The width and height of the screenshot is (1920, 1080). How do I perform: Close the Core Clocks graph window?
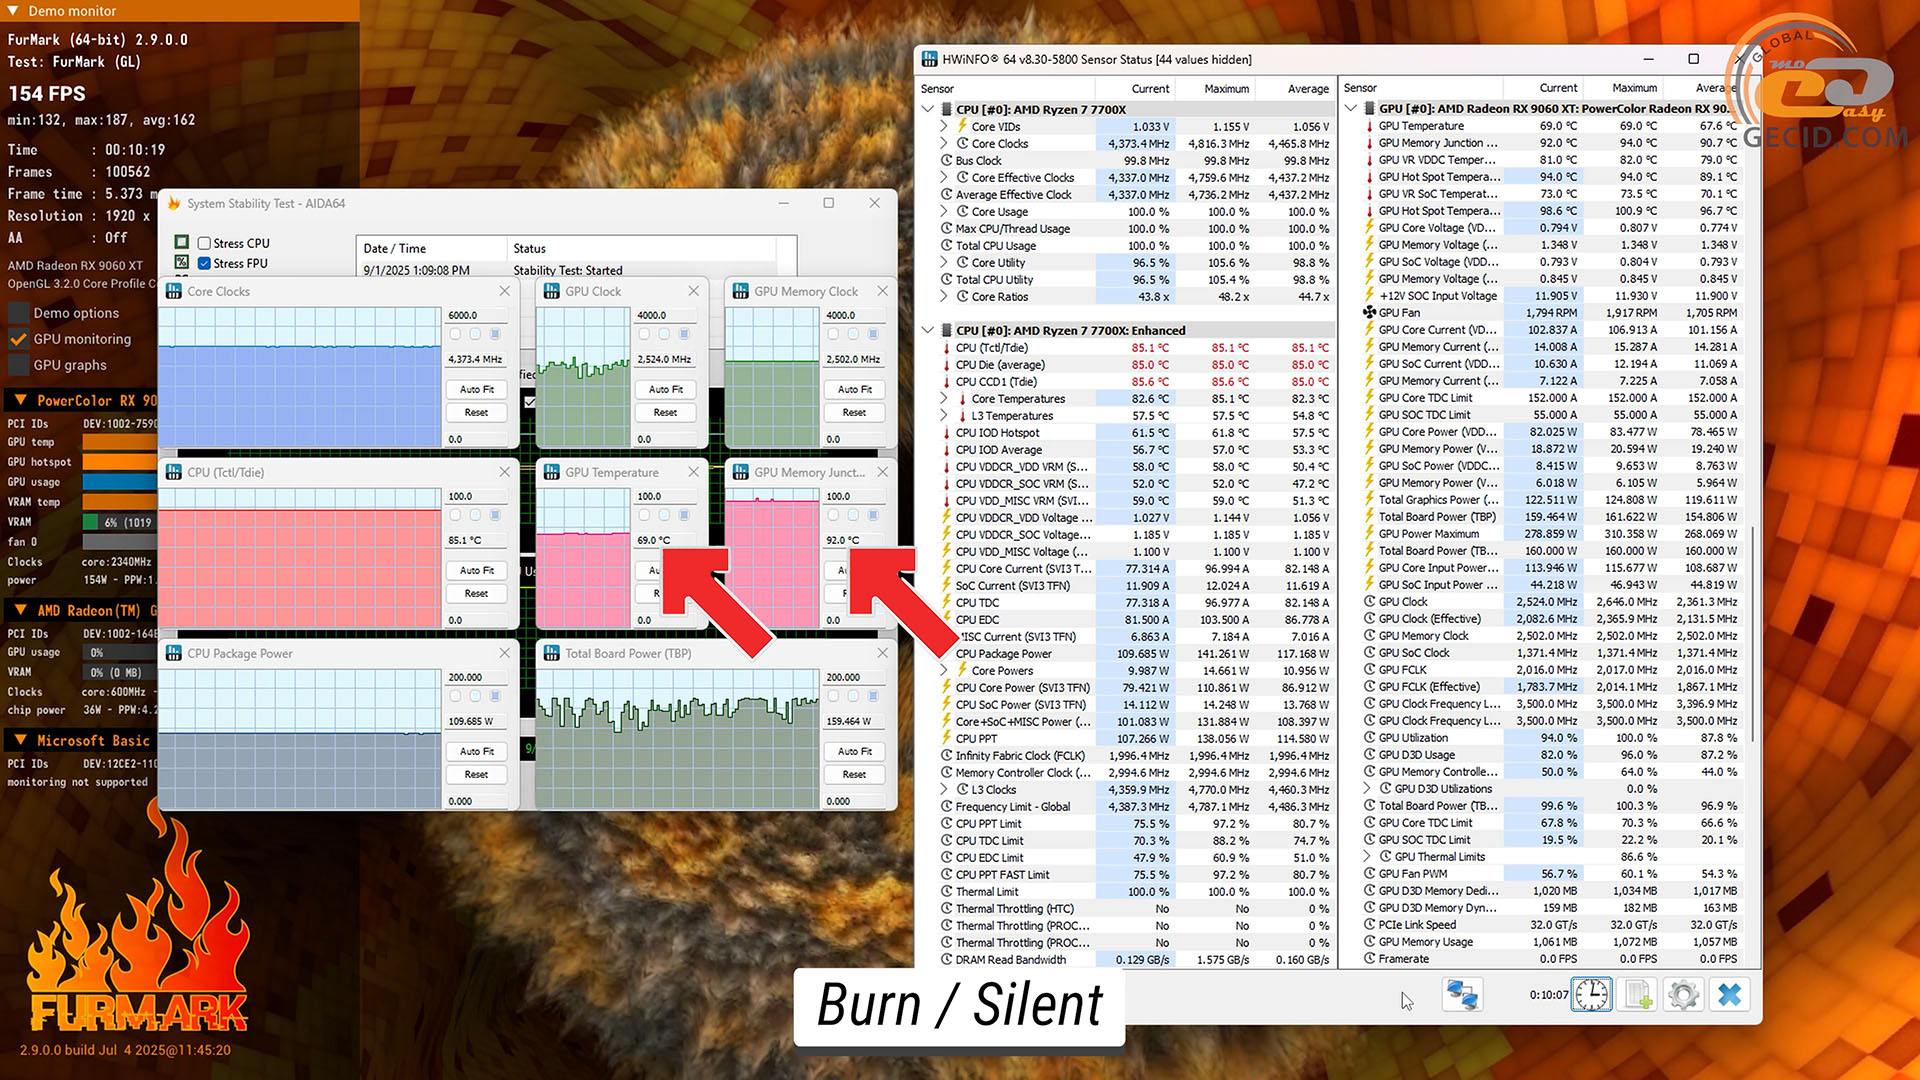tap(505, 291)
